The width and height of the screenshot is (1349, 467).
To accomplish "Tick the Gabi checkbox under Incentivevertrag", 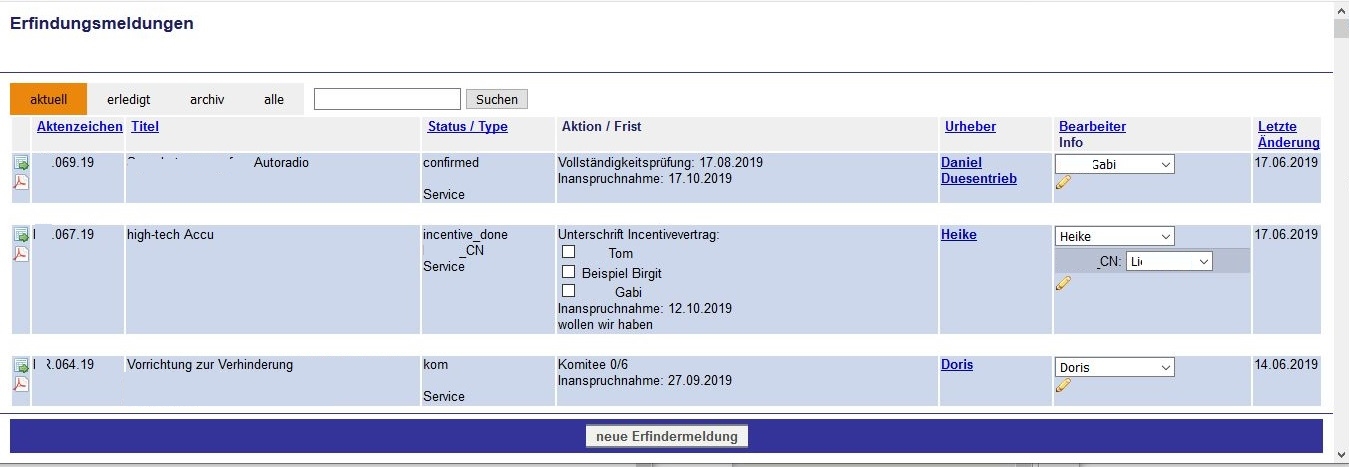I will 569,291.
